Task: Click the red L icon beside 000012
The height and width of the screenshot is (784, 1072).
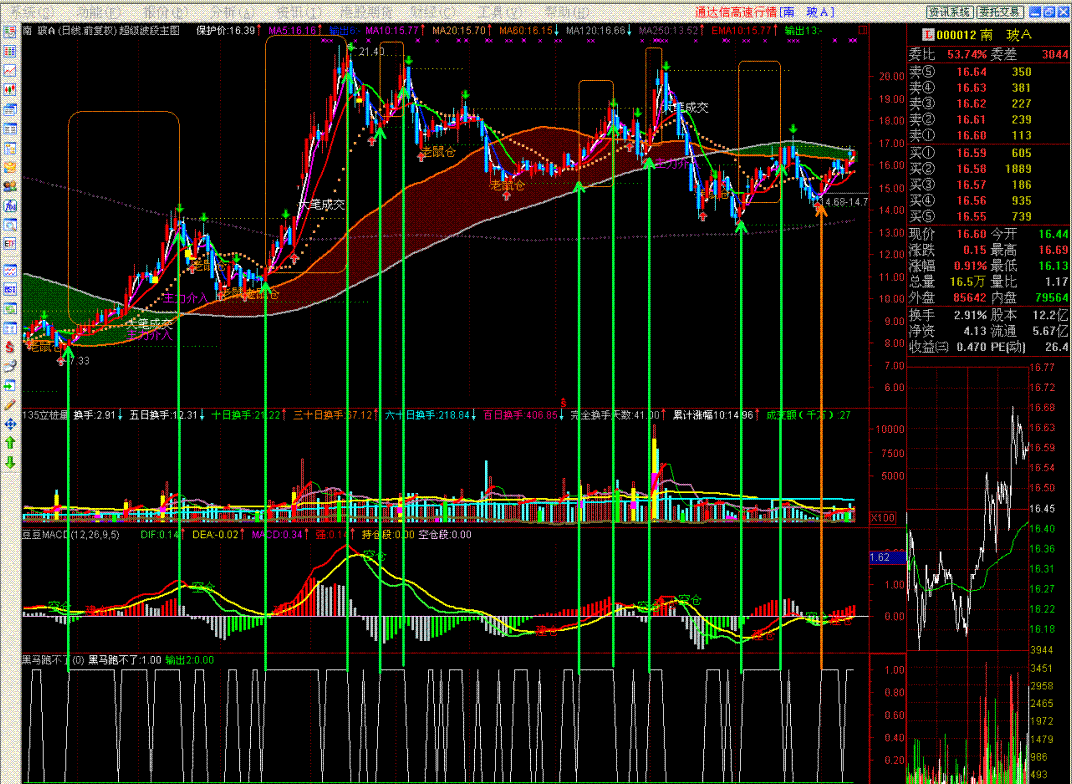Action: 928,35
